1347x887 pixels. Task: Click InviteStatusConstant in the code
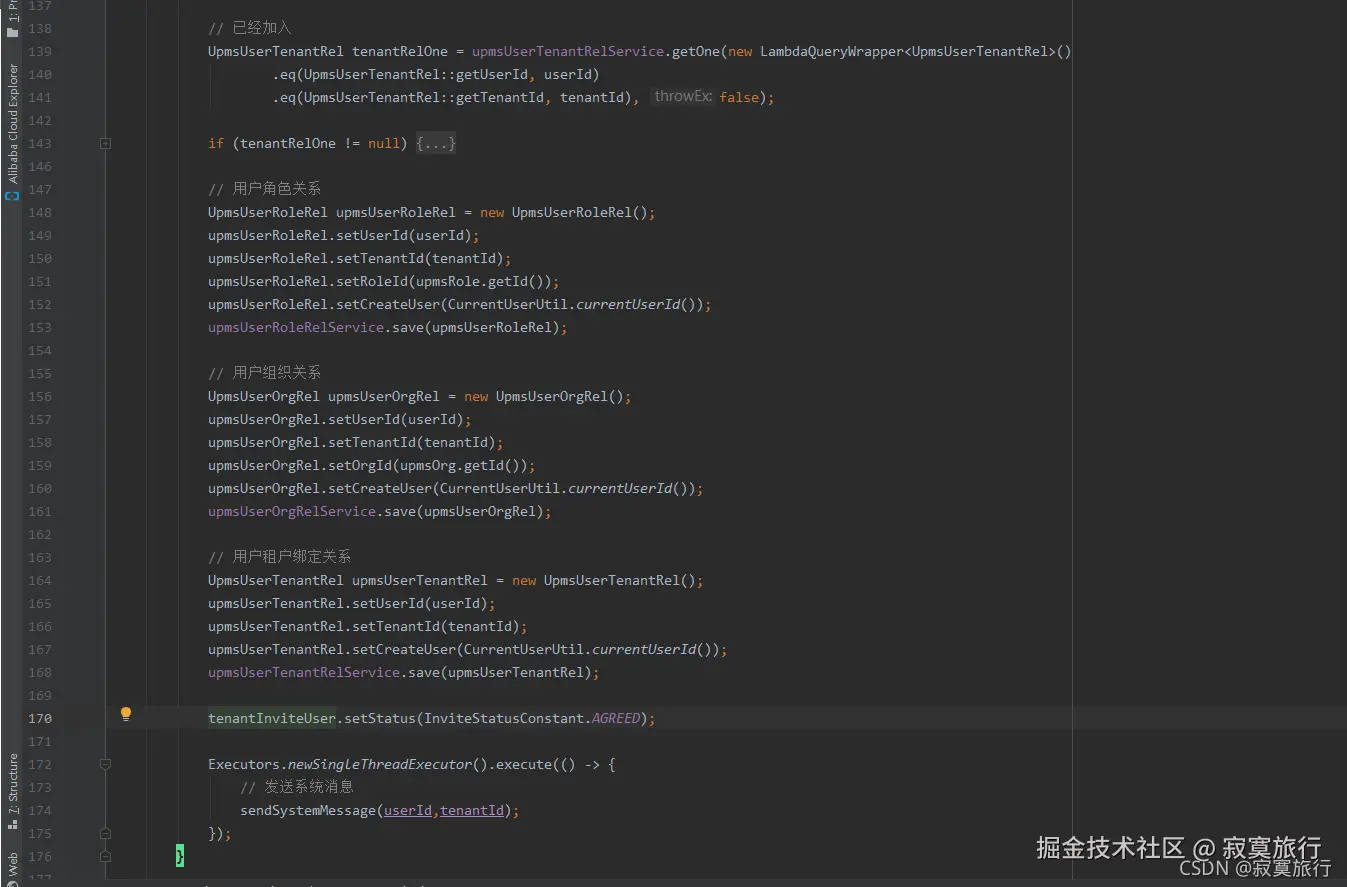tap(504, 718)
